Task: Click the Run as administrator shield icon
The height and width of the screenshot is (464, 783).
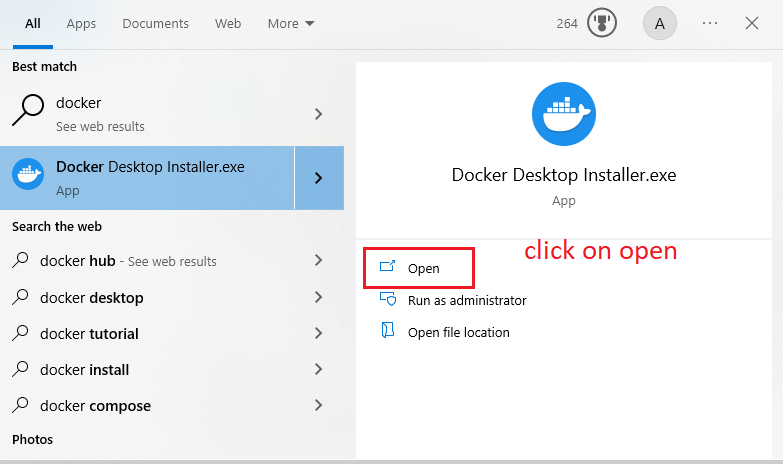Action: [388, 300]
